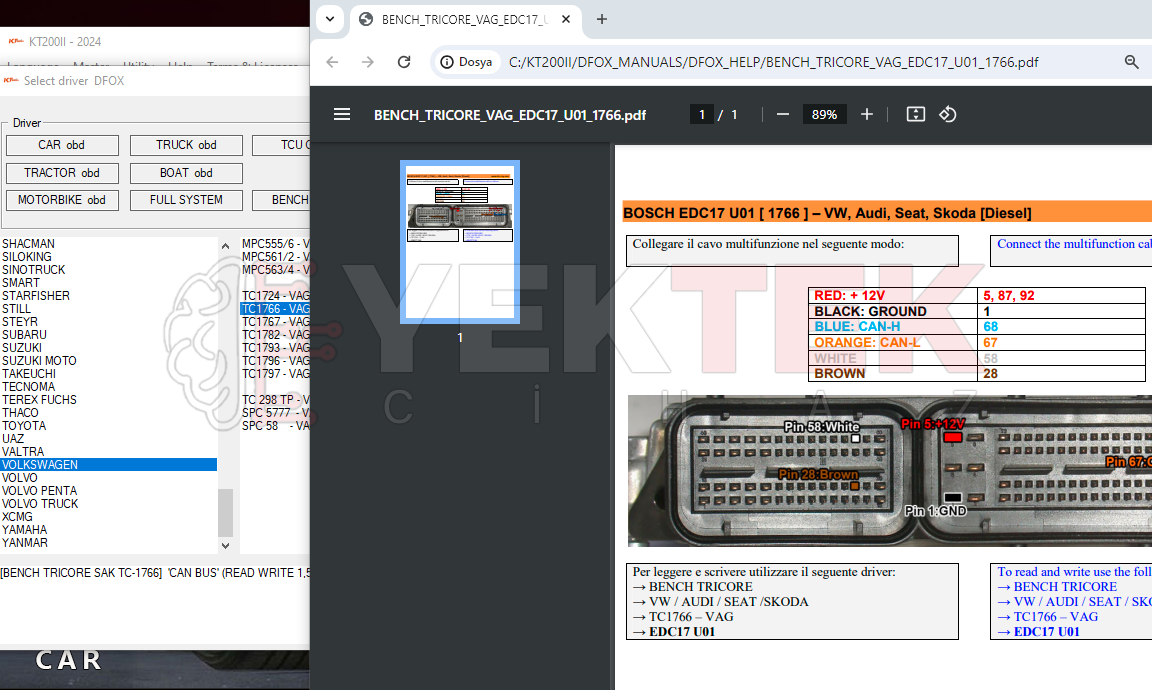
Task: Click the PDF page number field
Action: coord(702,114)
